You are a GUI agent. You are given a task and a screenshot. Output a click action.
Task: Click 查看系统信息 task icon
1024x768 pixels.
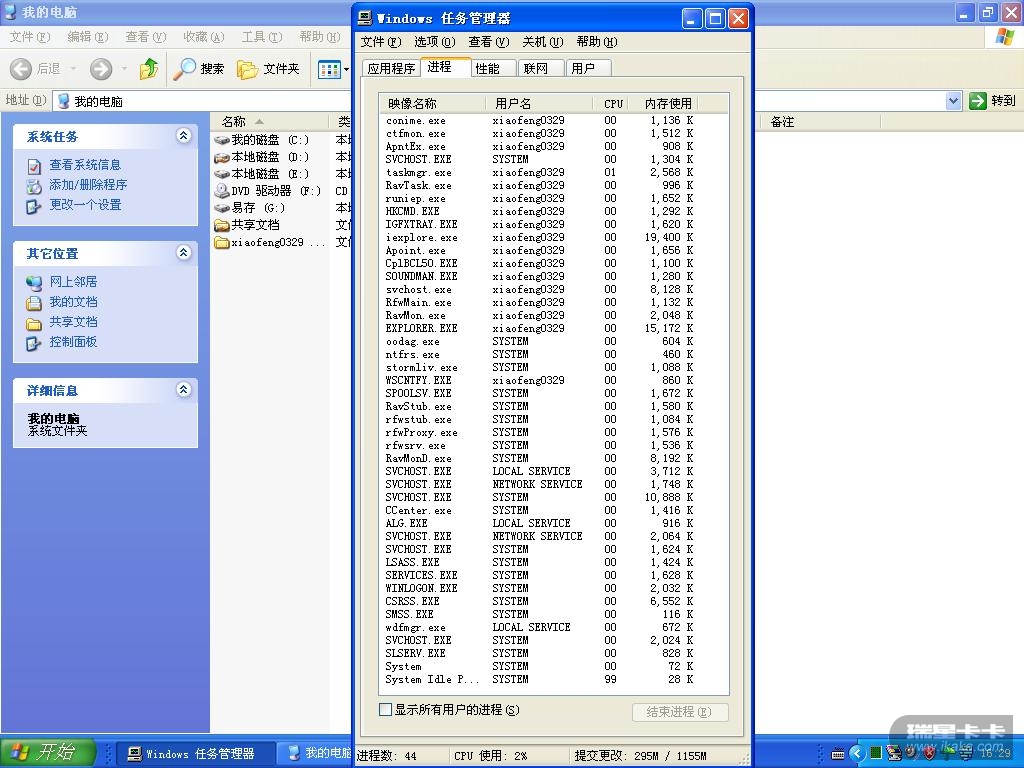pos(34,166)
